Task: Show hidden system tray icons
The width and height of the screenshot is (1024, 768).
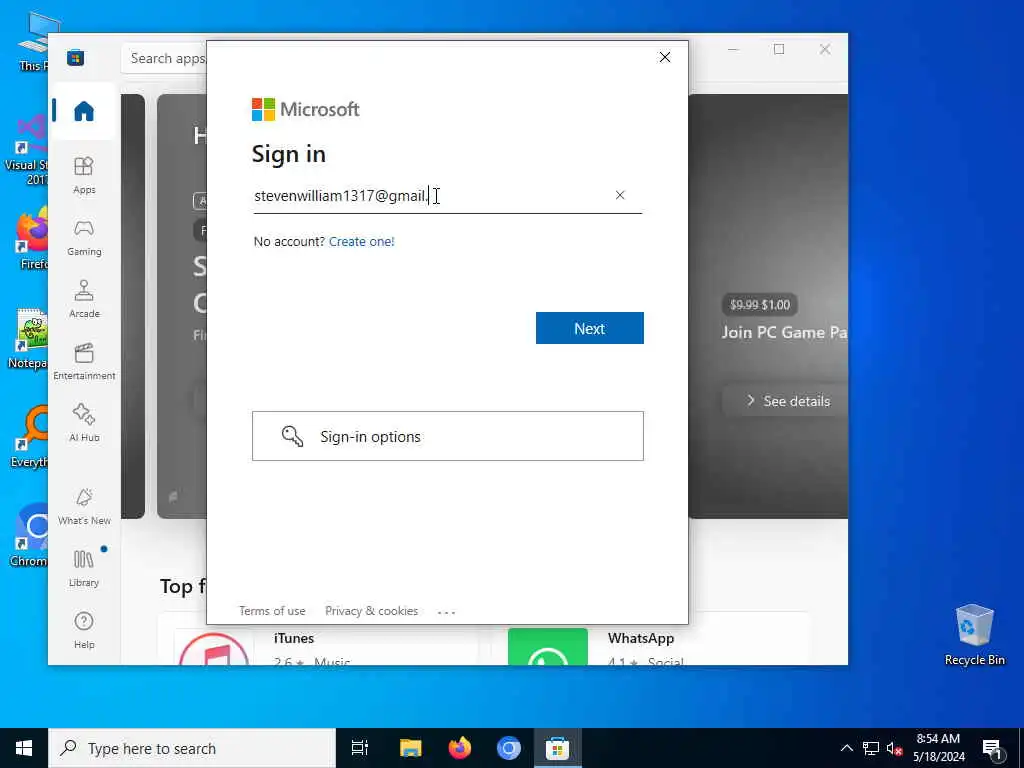Action: 846,748
